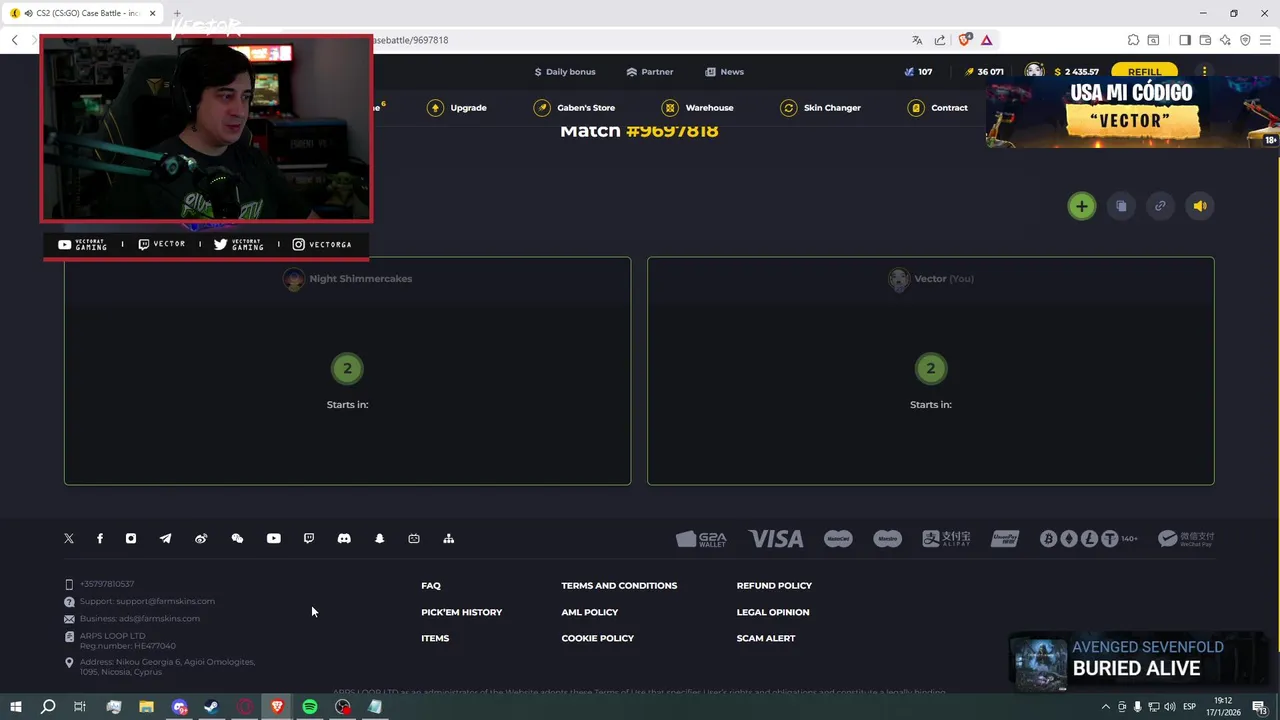
Task: Click the user avatar in header
Action: point(1035,71)
